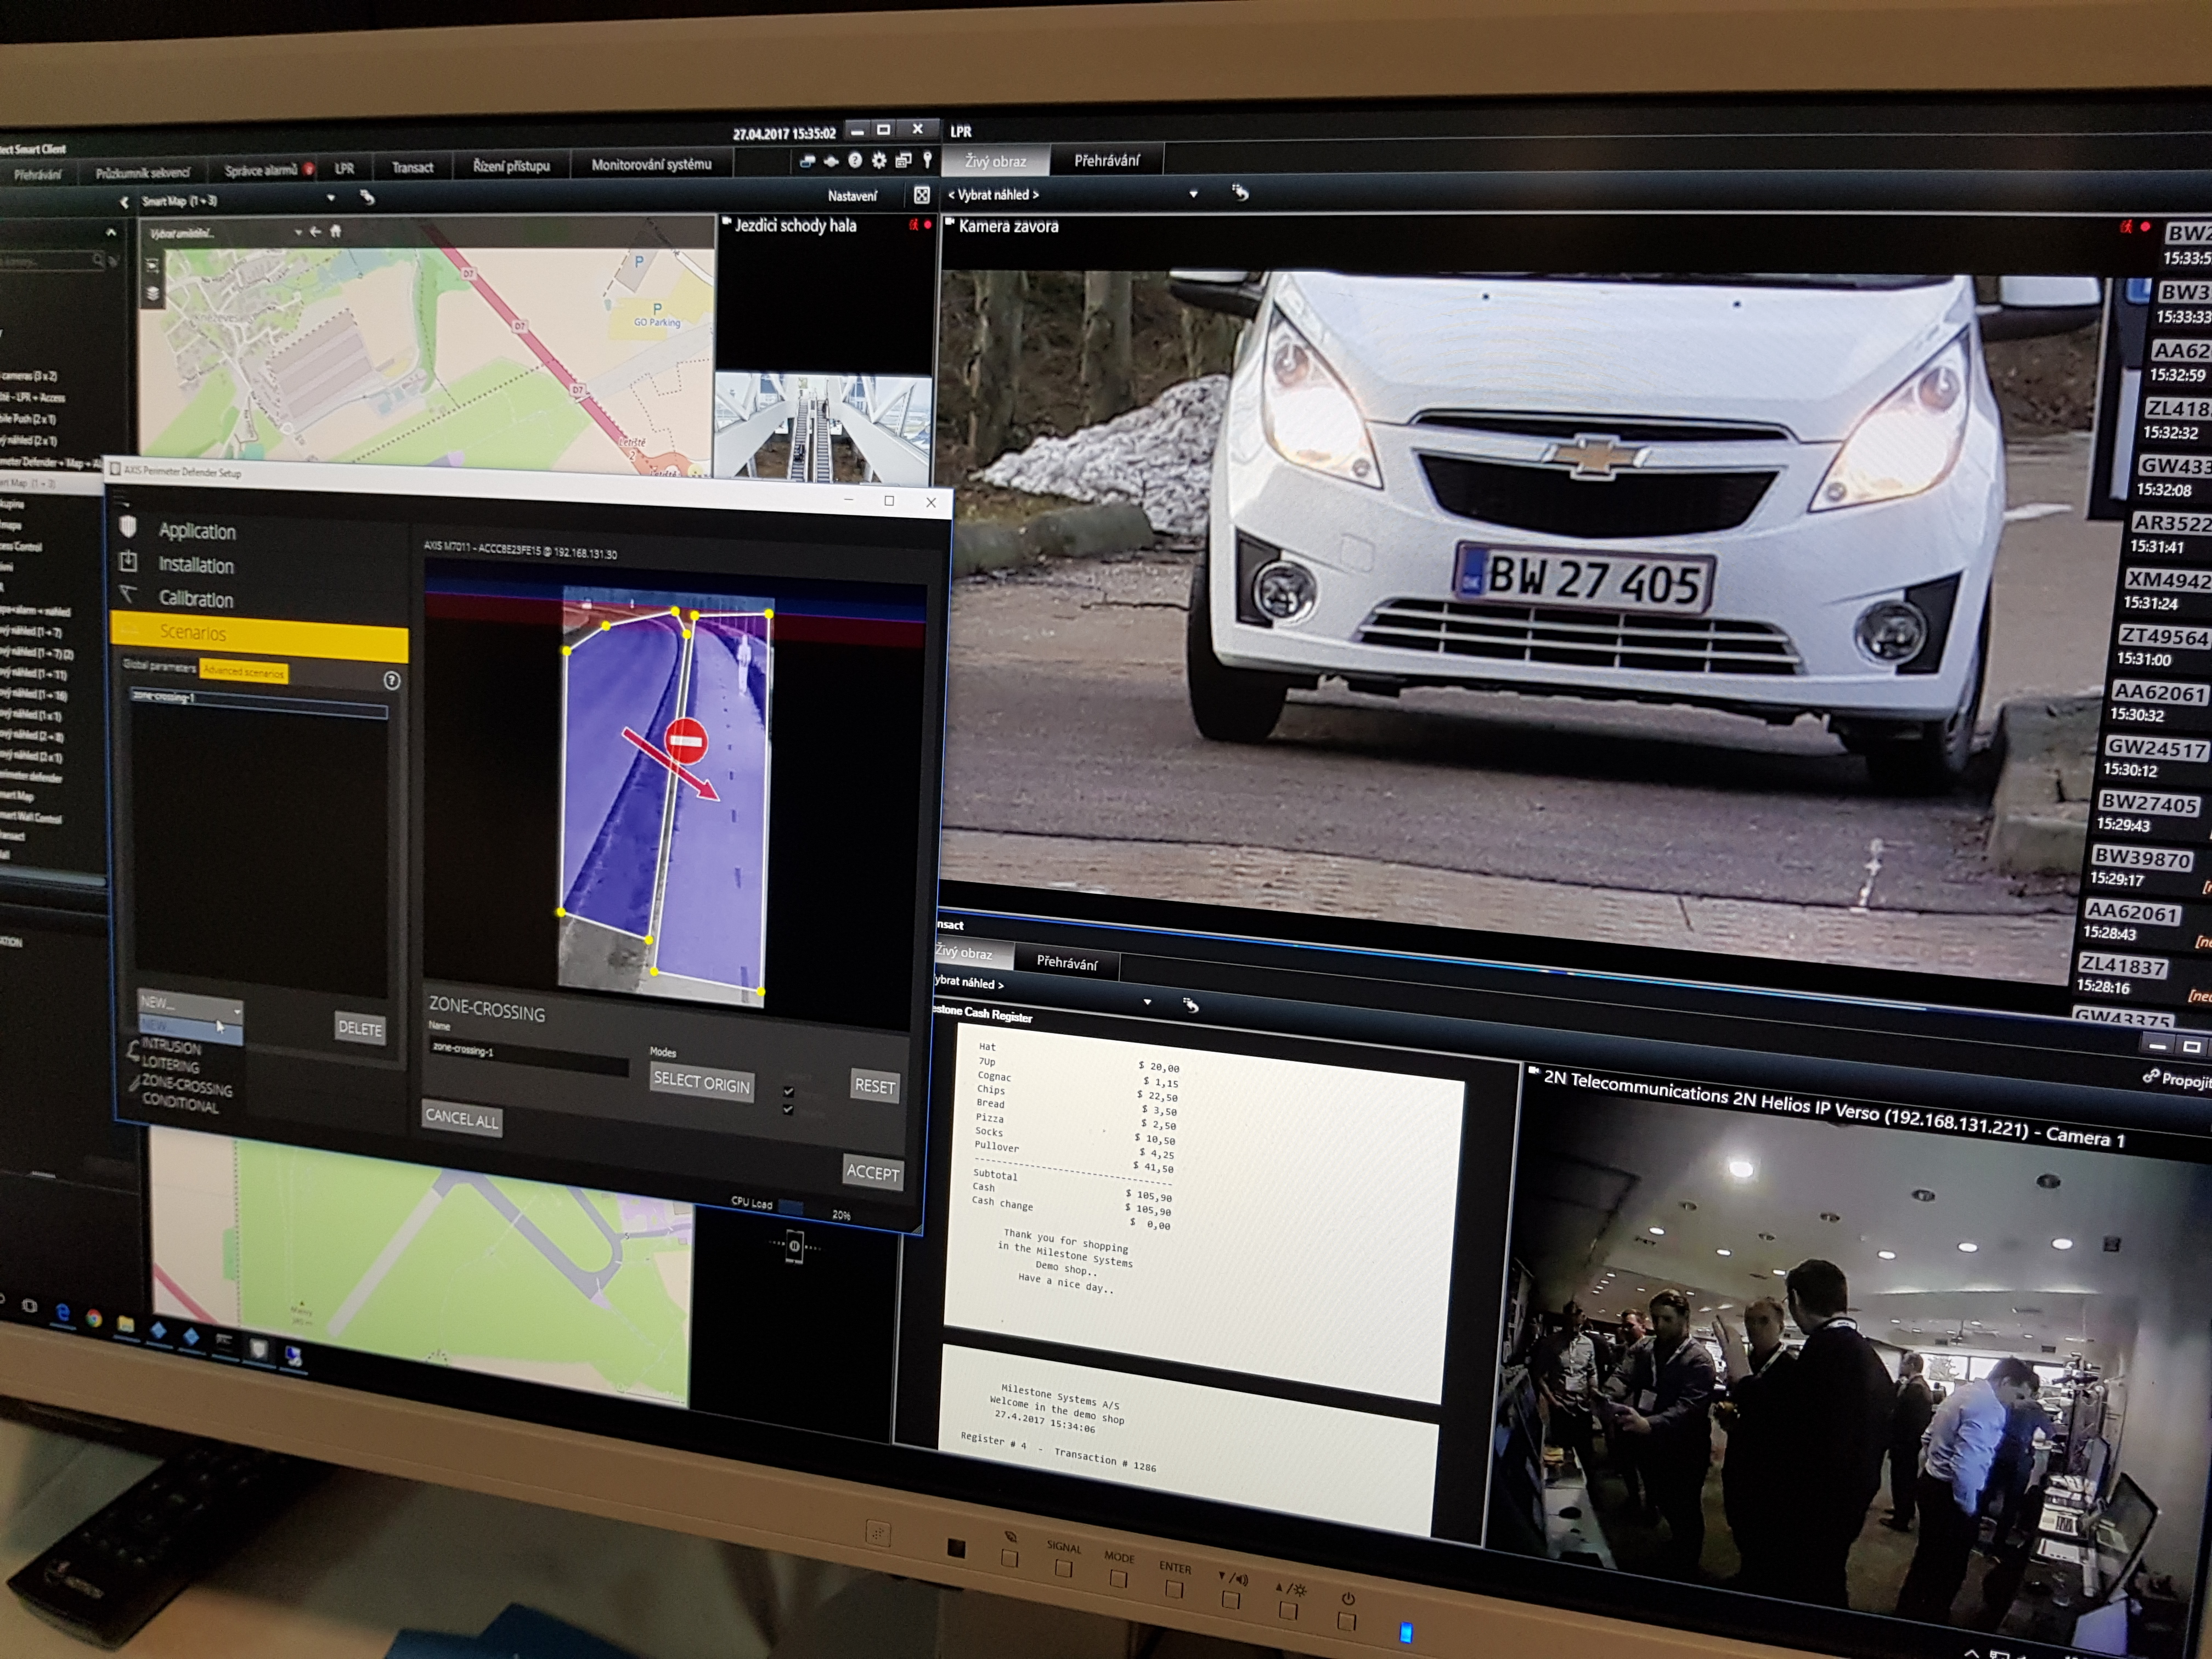The image size is (2212, 1659).
Task: Choose LOITERING from the scenario list
Action: [x=170, y=1064]
